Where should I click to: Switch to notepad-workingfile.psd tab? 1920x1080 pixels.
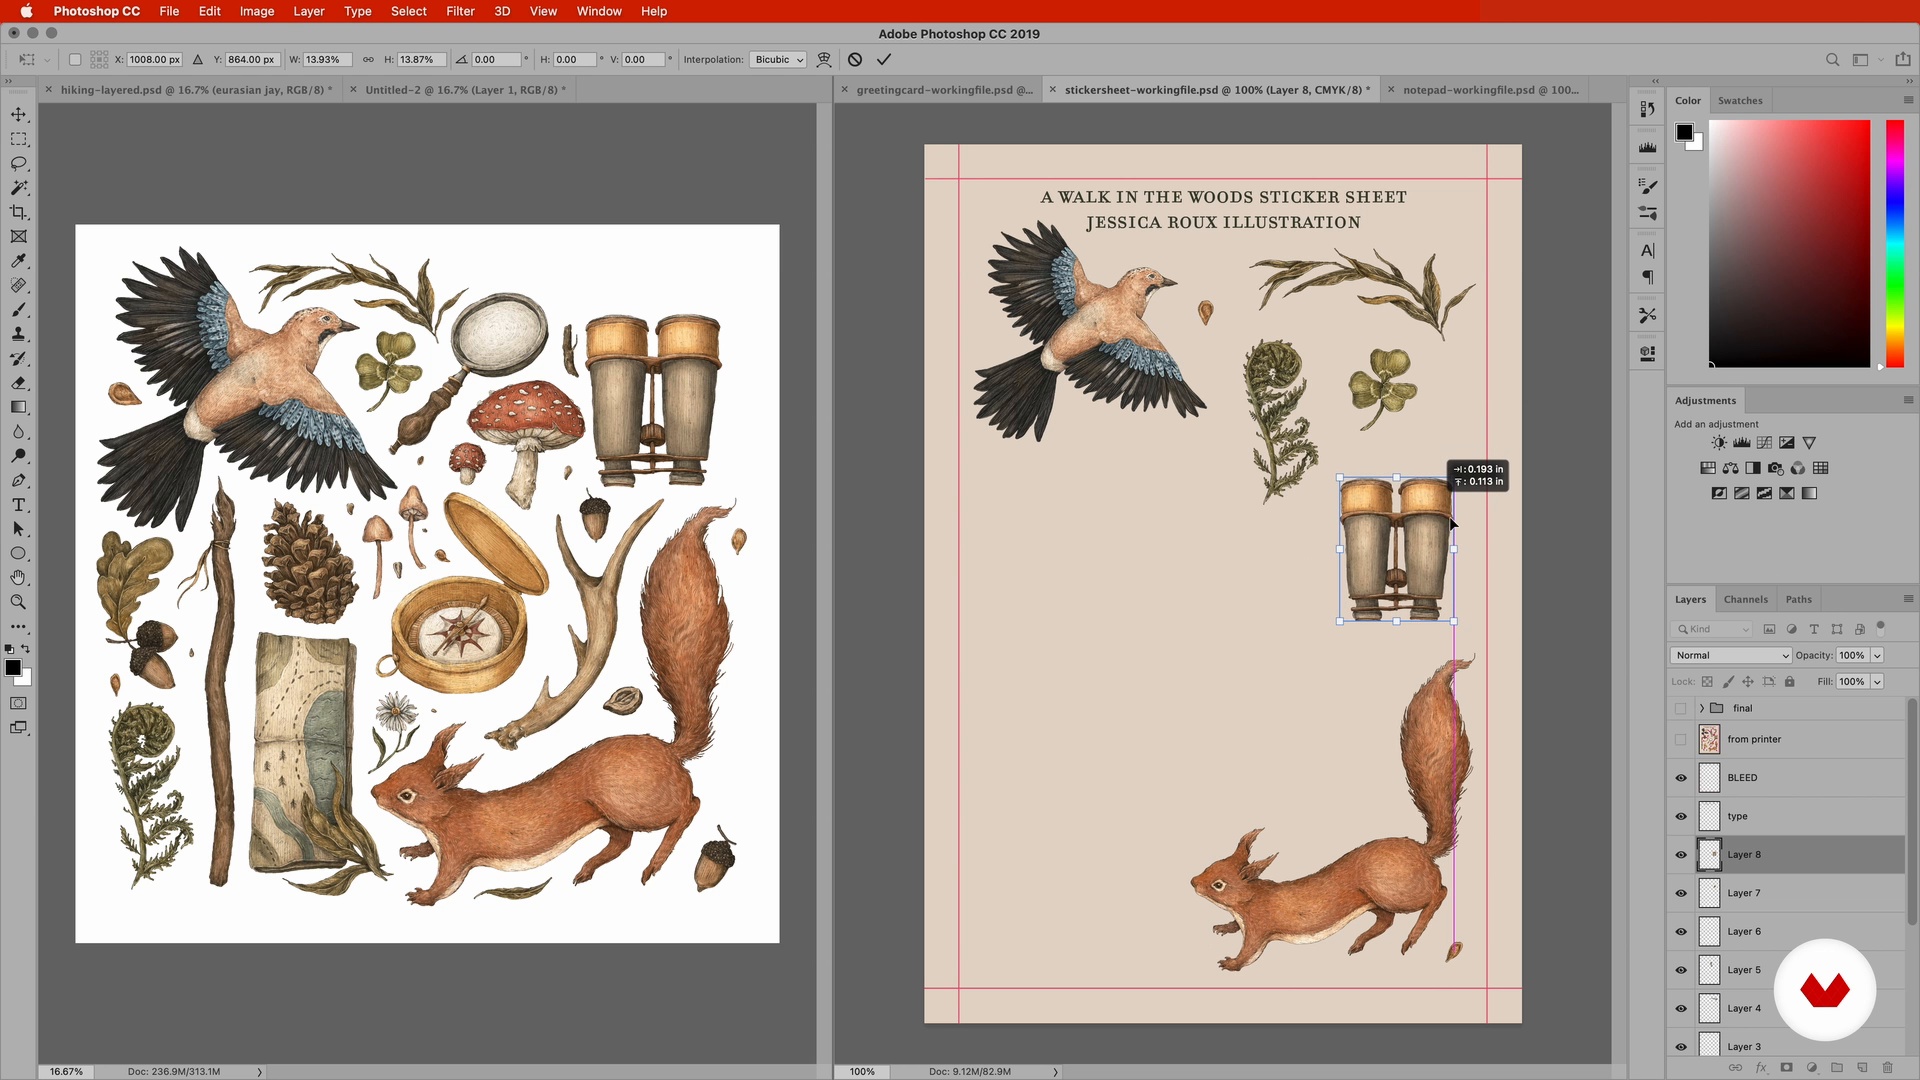click(1491, 90)
